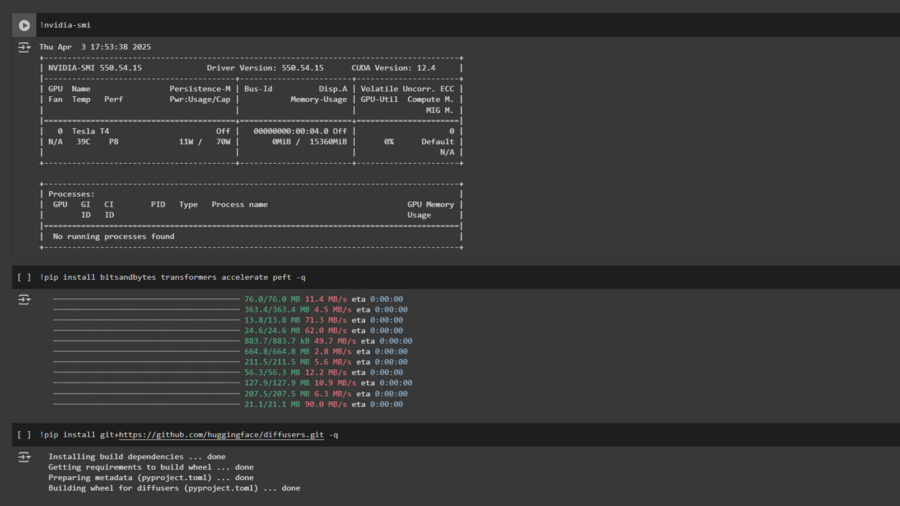This screenshot has width=900, height=506.
Task: Click the 'Building wheel for diffusers' output line
Action: click(174, 488)
